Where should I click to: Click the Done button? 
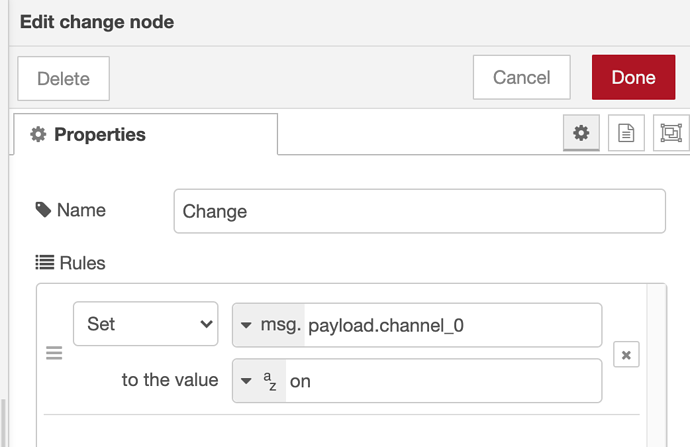(633, 77)
